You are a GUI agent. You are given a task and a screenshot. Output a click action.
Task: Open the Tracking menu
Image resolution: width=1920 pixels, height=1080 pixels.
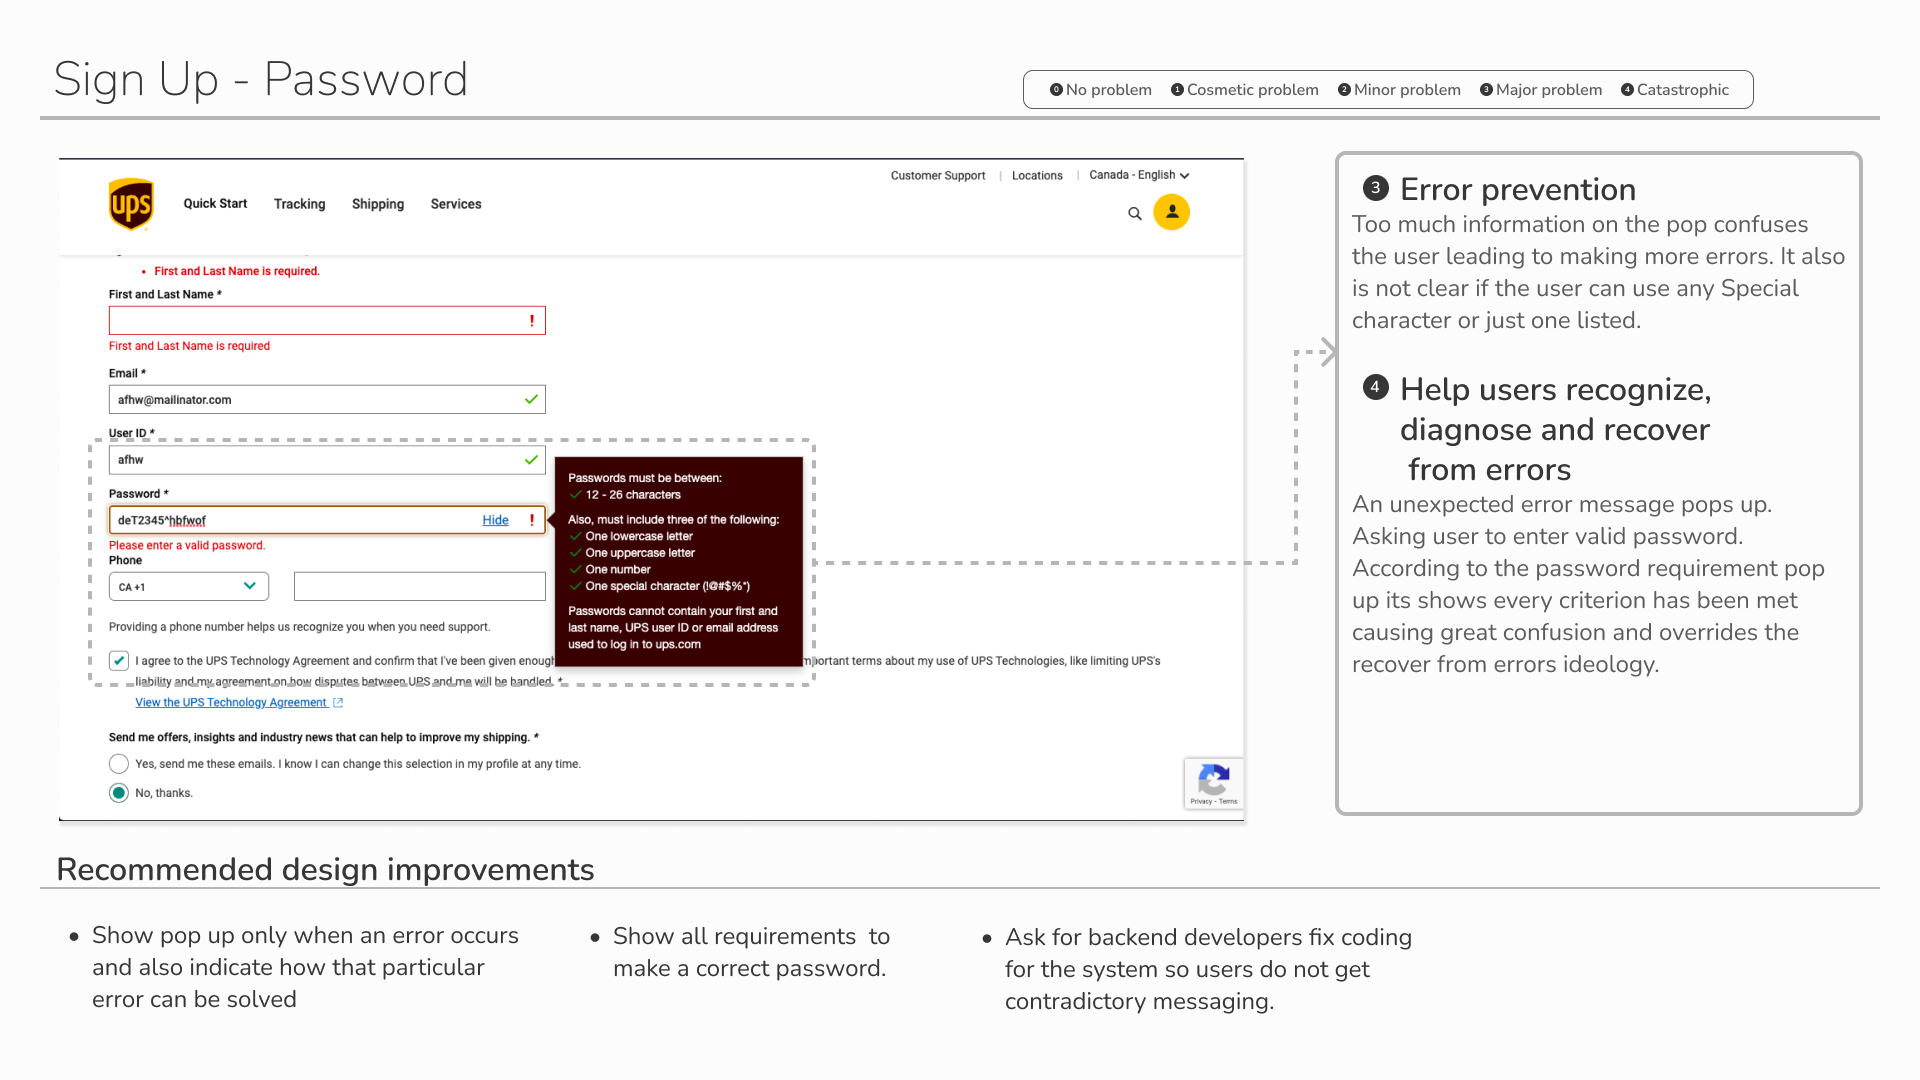click(x=299, y=204)
